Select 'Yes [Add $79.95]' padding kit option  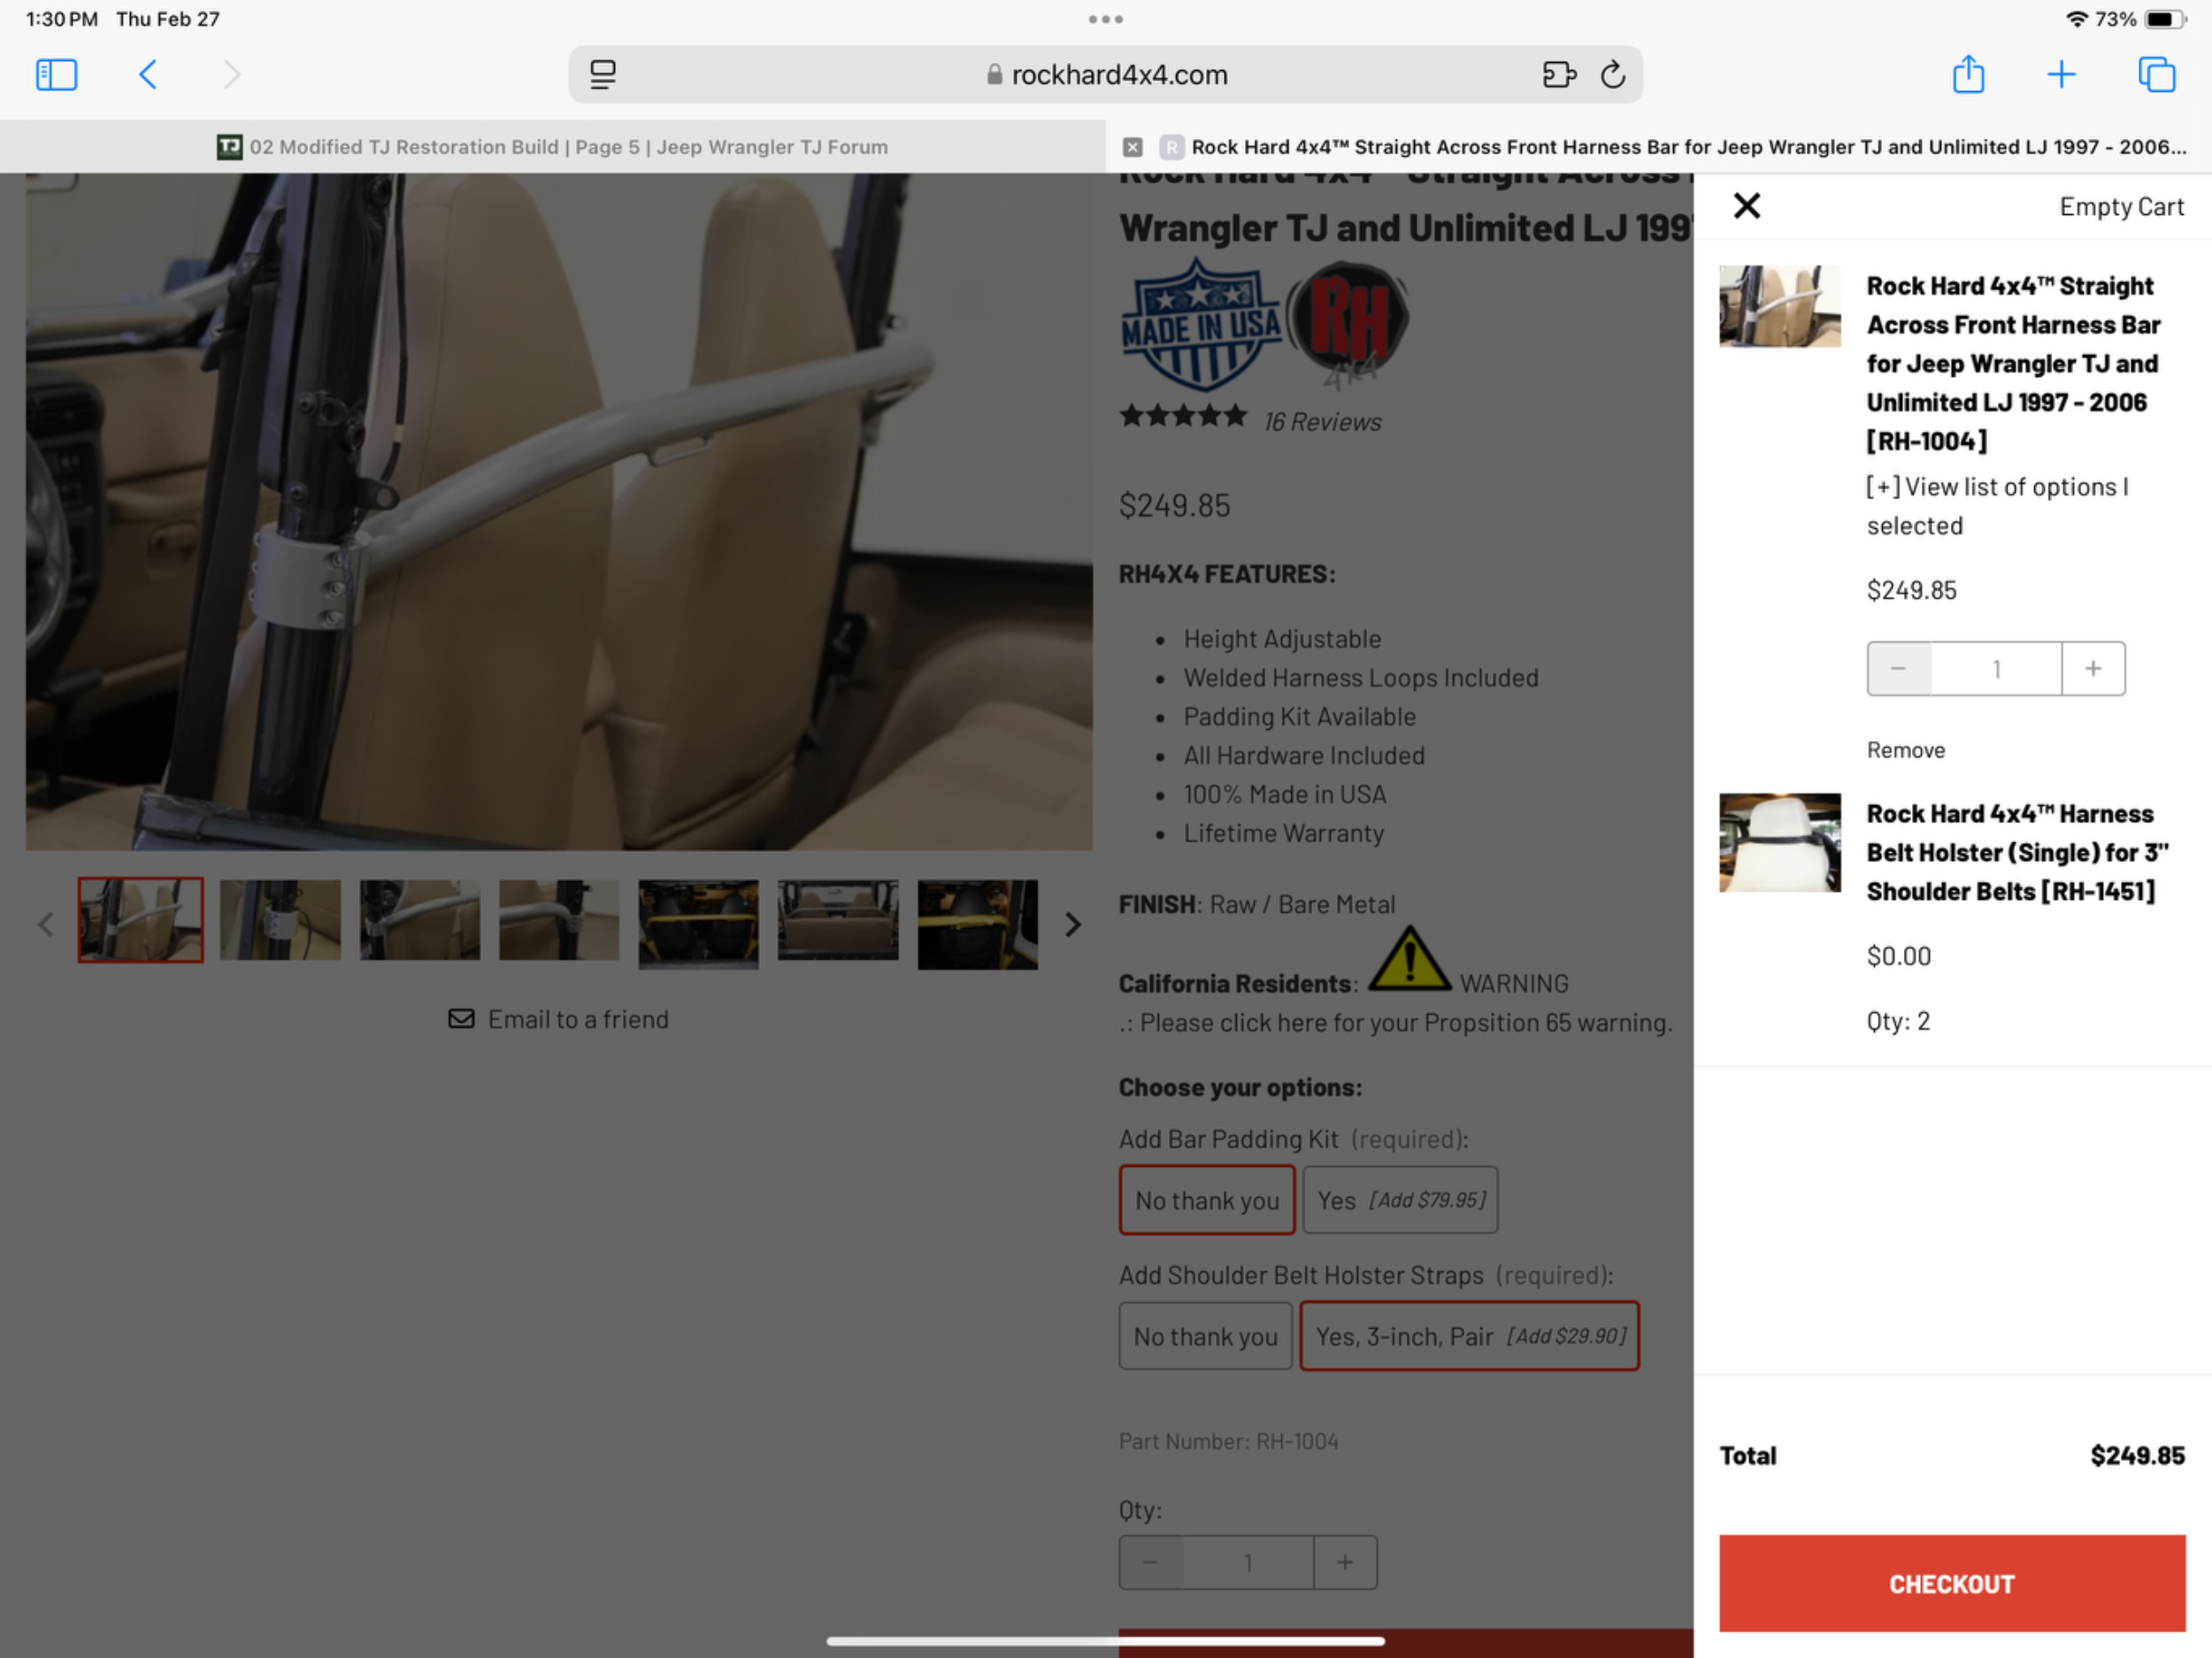(1399, 1200)
